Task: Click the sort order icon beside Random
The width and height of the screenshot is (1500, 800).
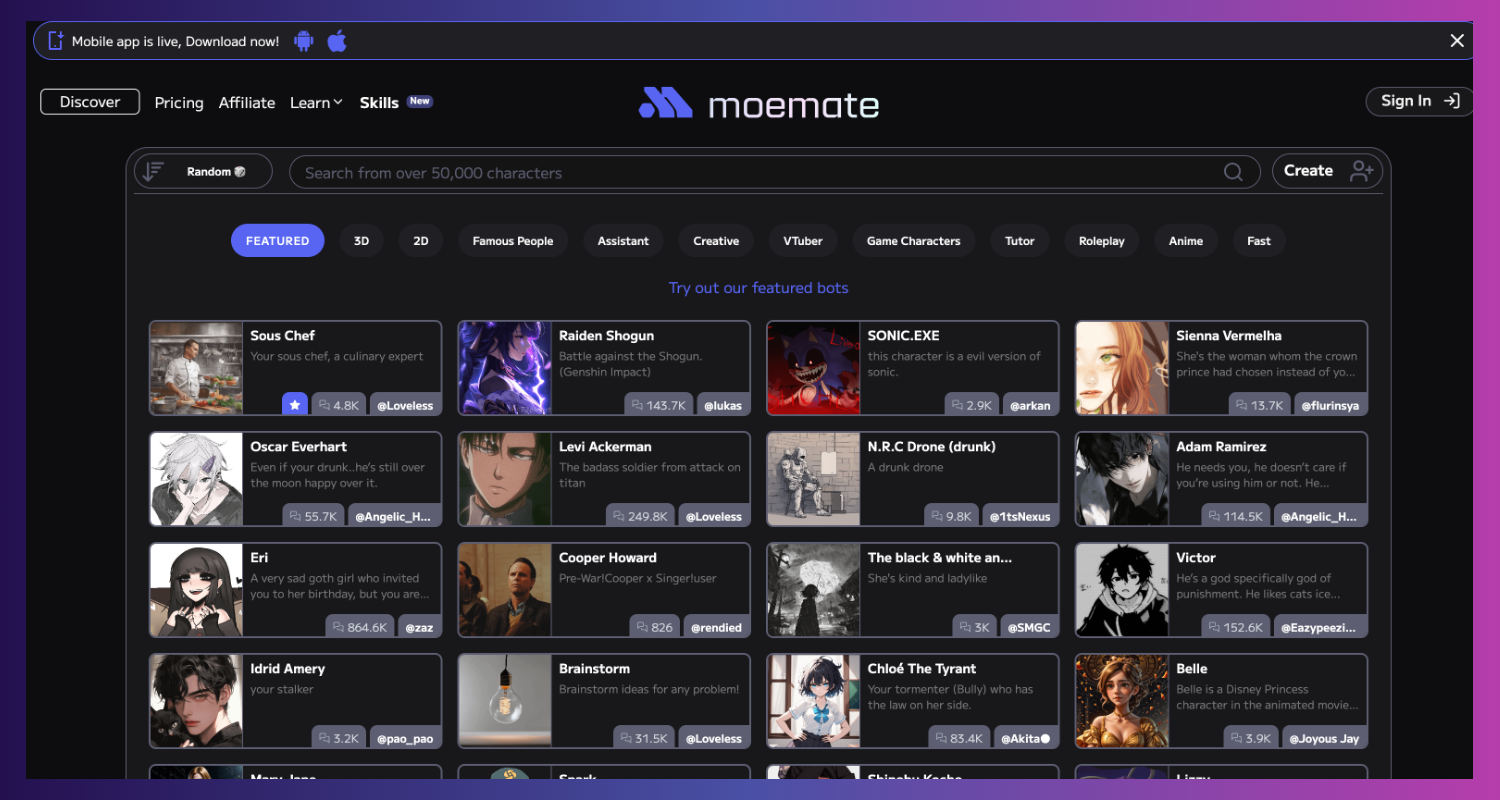Action: [154, 171]
